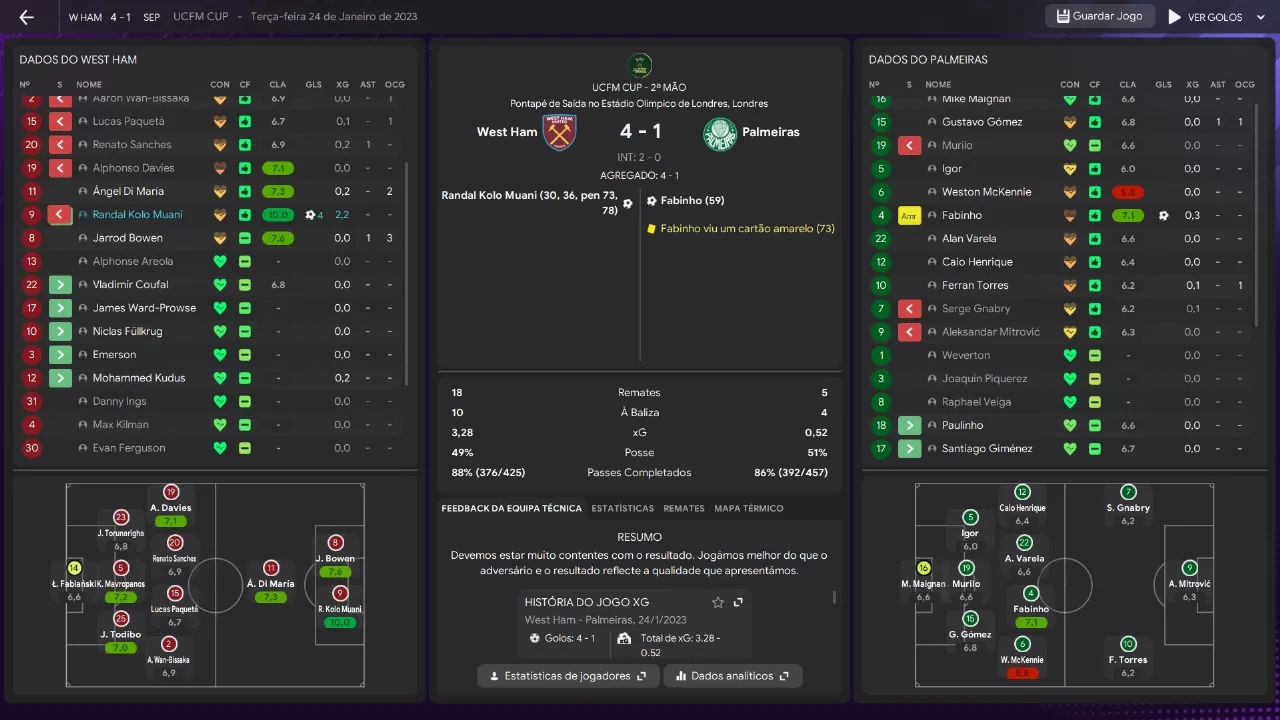Image resolution: width=1280 pixels, height=720 pixels.
Task: Click the West Ham player list scrollbar
Action: tap(406, 275)
